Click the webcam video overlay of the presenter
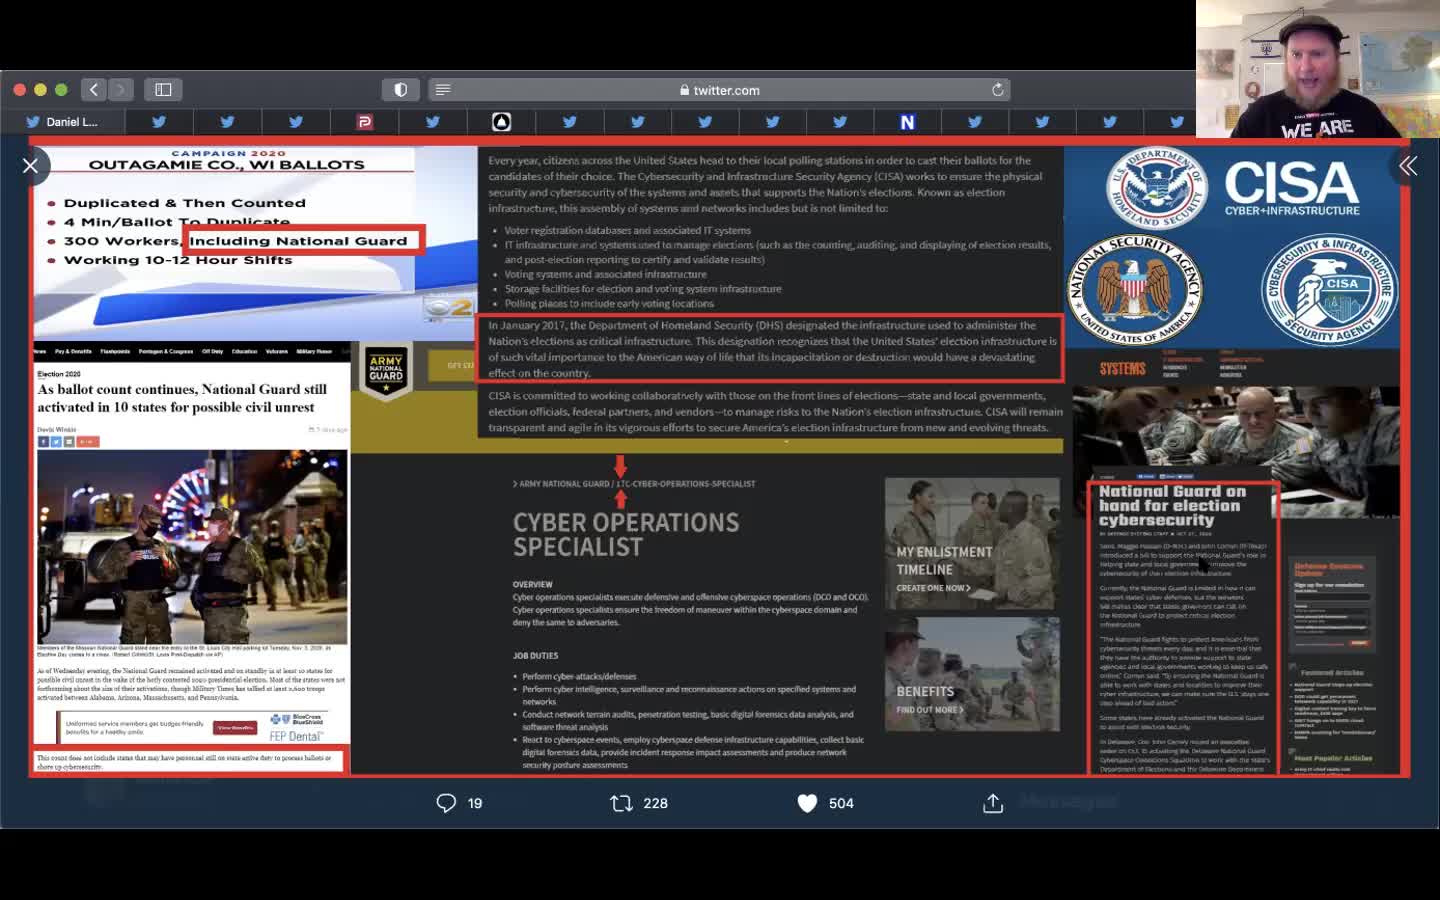Viewport: 1440px width, 900px height. point(1317,69)
